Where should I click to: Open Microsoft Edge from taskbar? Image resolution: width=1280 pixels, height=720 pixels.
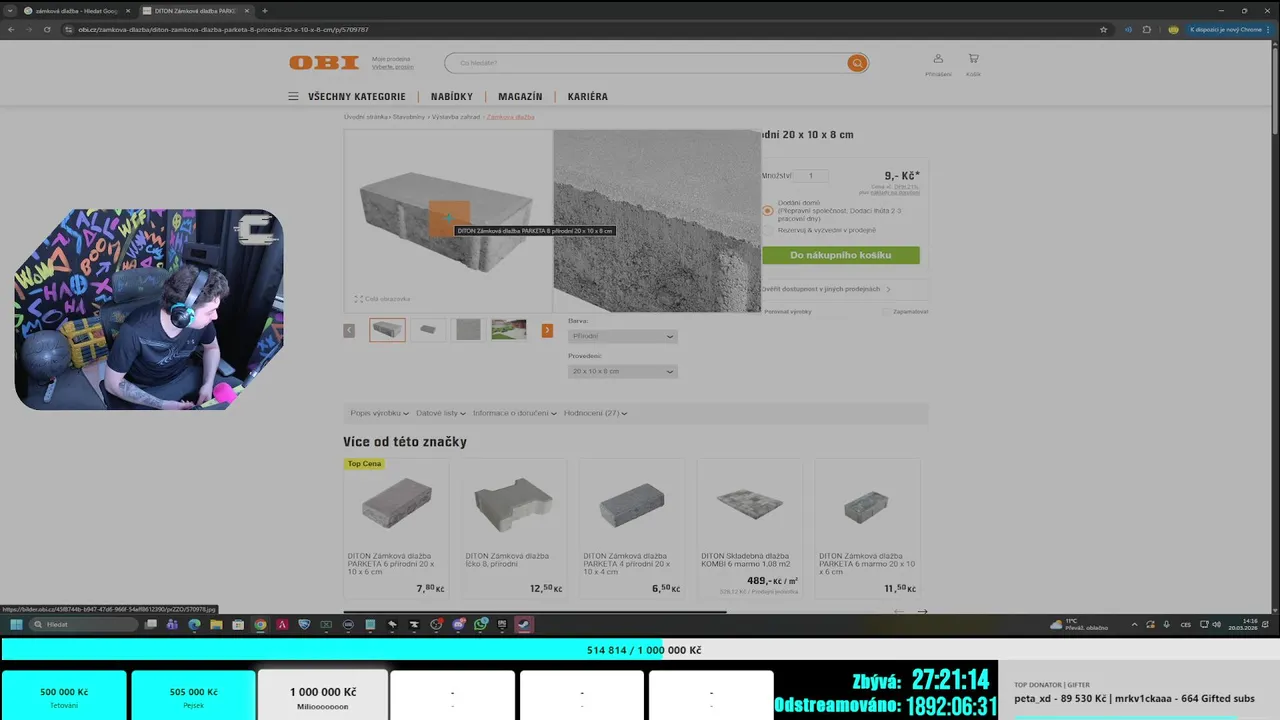tap(194, 624)
